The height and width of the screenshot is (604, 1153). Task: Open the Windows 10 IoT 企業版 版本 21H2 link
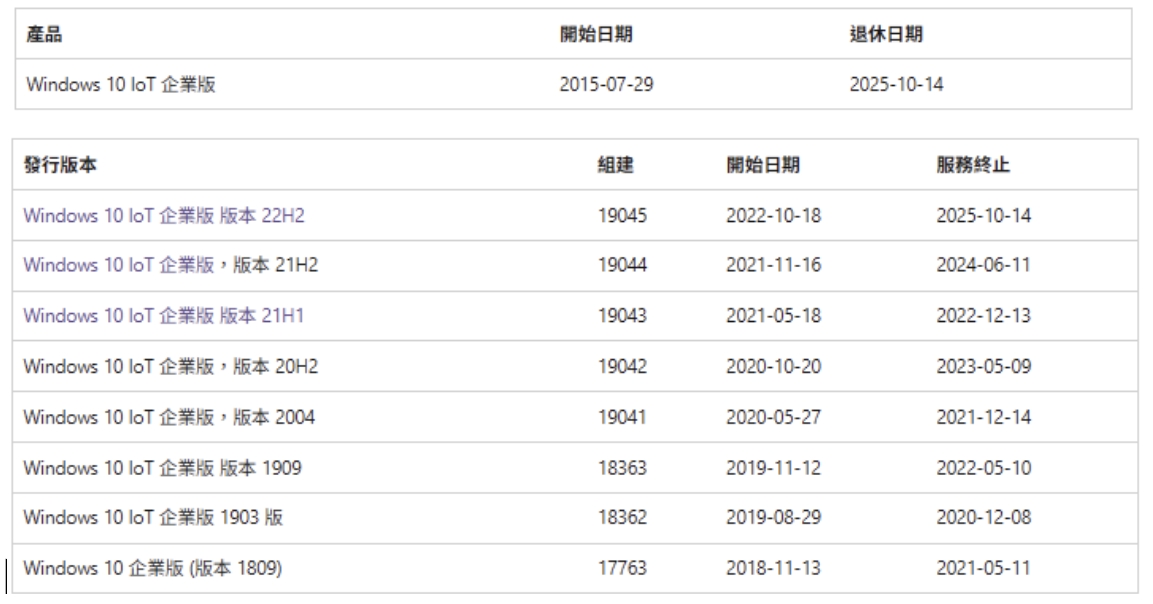coord(170,265)
